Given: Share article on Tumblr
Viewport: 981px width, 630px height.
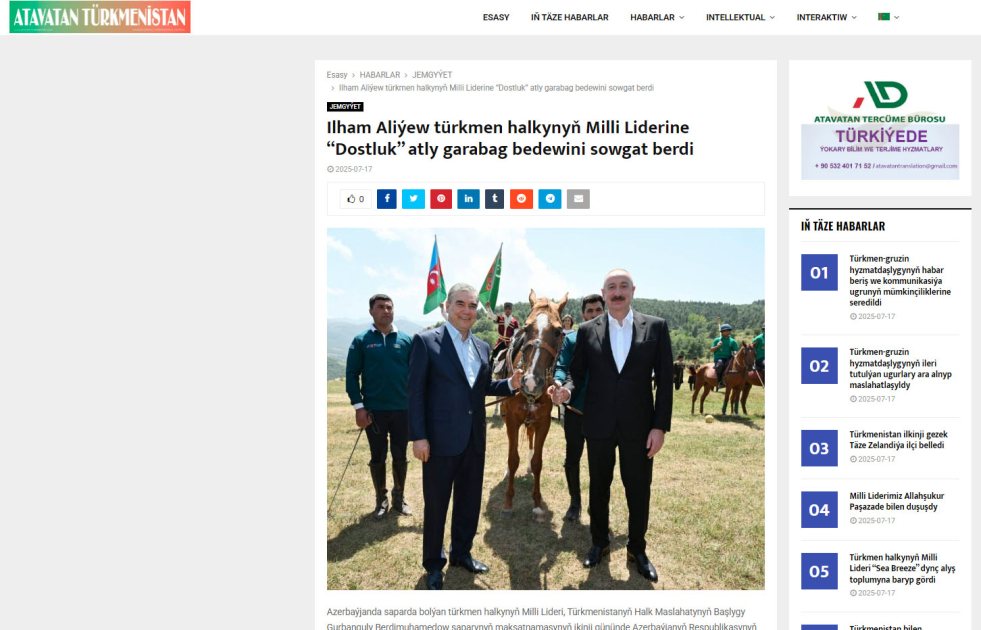Looking at the screenshot, I should click(494, 199).
